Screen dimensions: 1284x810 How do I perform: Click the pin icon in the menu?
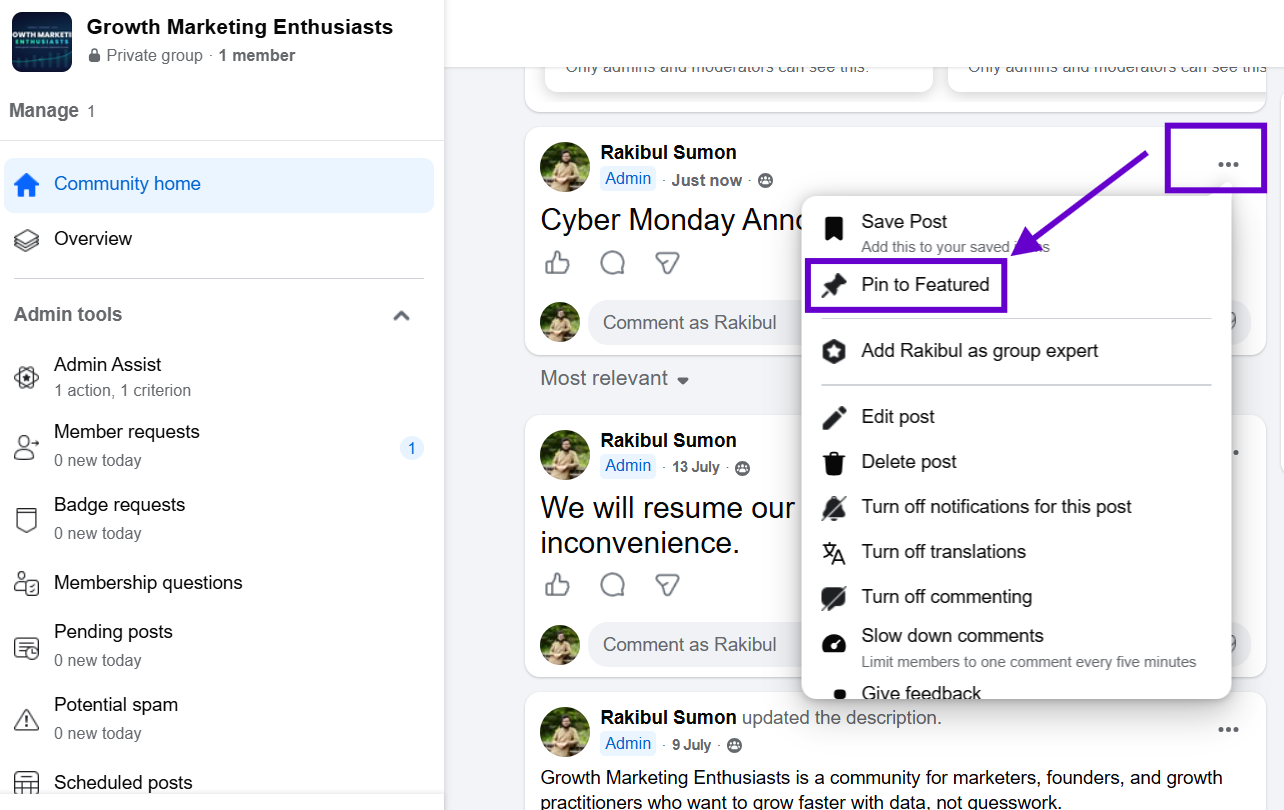click(x=833, y=286)
